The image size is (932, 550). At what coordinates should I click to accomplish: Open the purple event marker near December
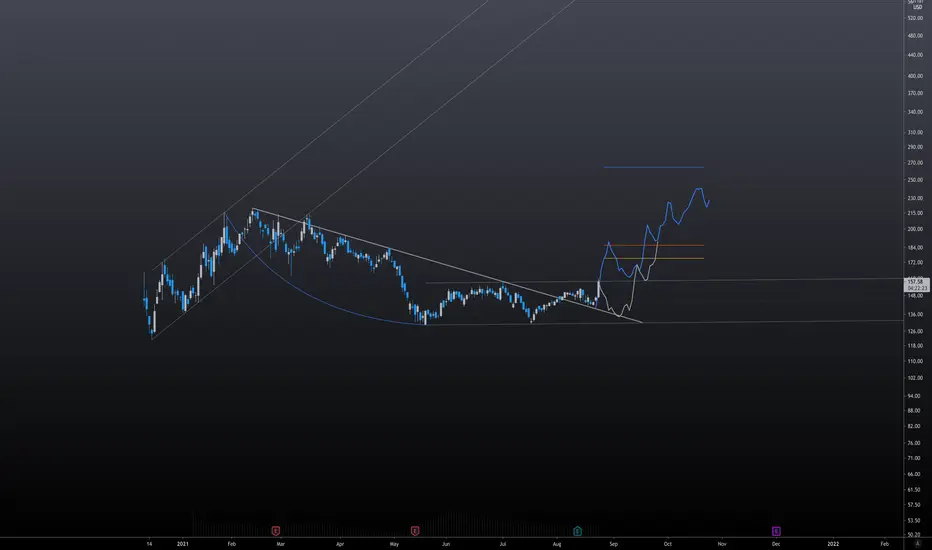pos(776,530)
